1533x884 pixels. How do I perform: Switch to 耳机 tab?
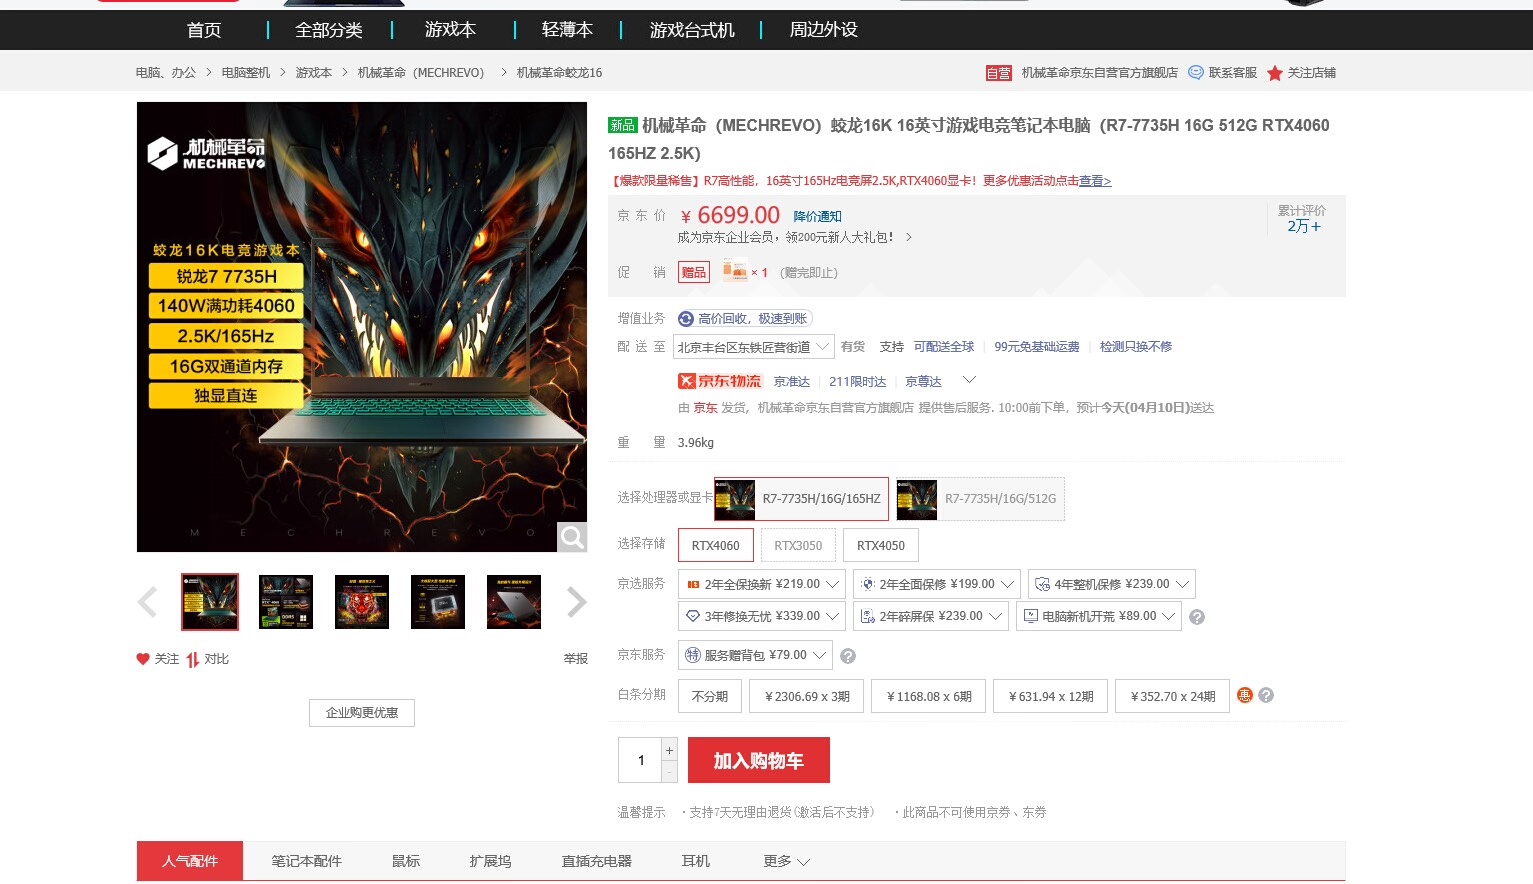tap(696, 861)
